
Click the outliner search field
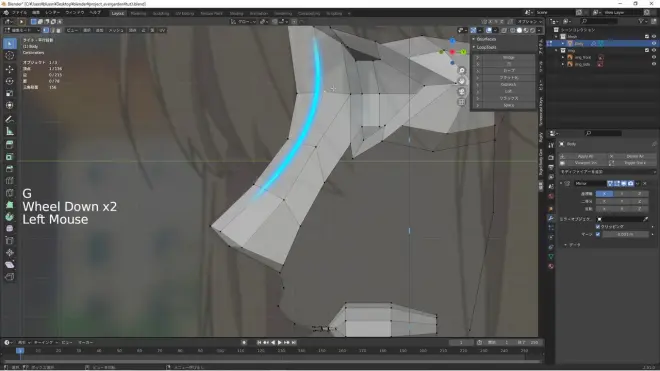tap(599, 21)
